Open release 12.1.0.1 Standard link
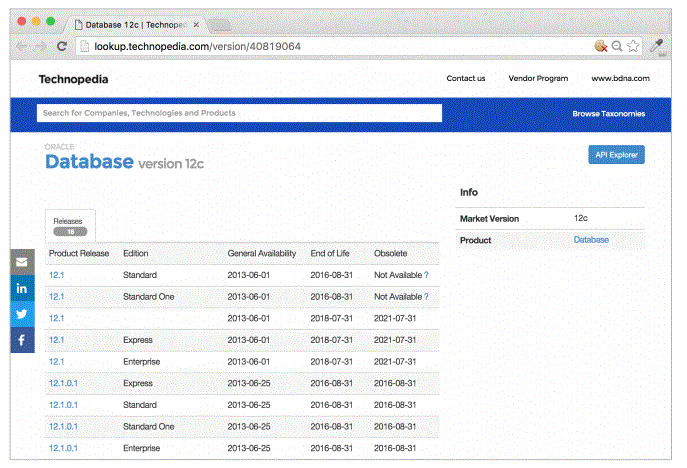Image resolution: width=687 pixels, height=468 pixels. [63, 405]
